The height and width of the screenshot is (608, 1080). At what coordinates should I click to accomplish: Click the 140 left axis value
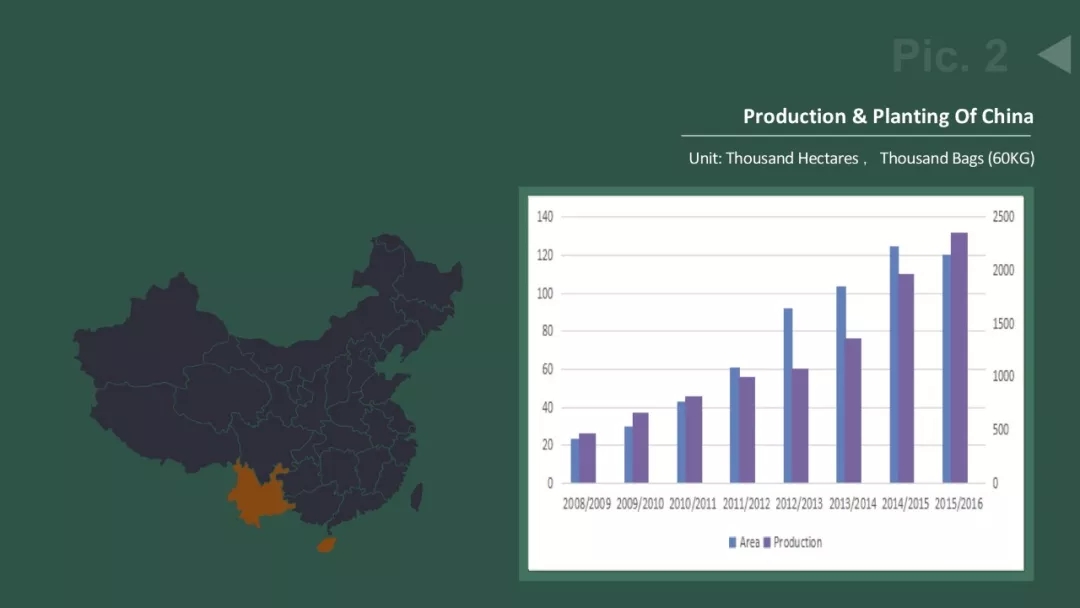tap(545, 217)
